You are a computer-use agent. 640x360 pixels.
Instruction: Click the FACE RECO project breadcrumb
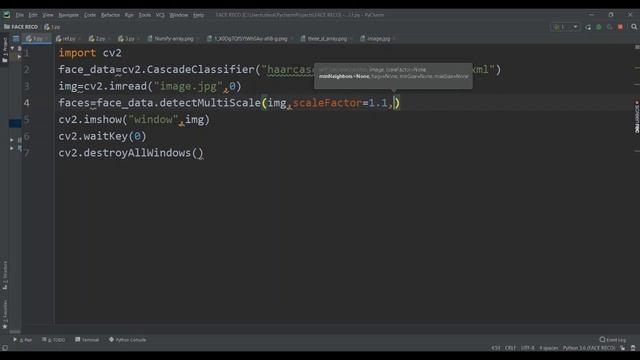click(21, 27)
